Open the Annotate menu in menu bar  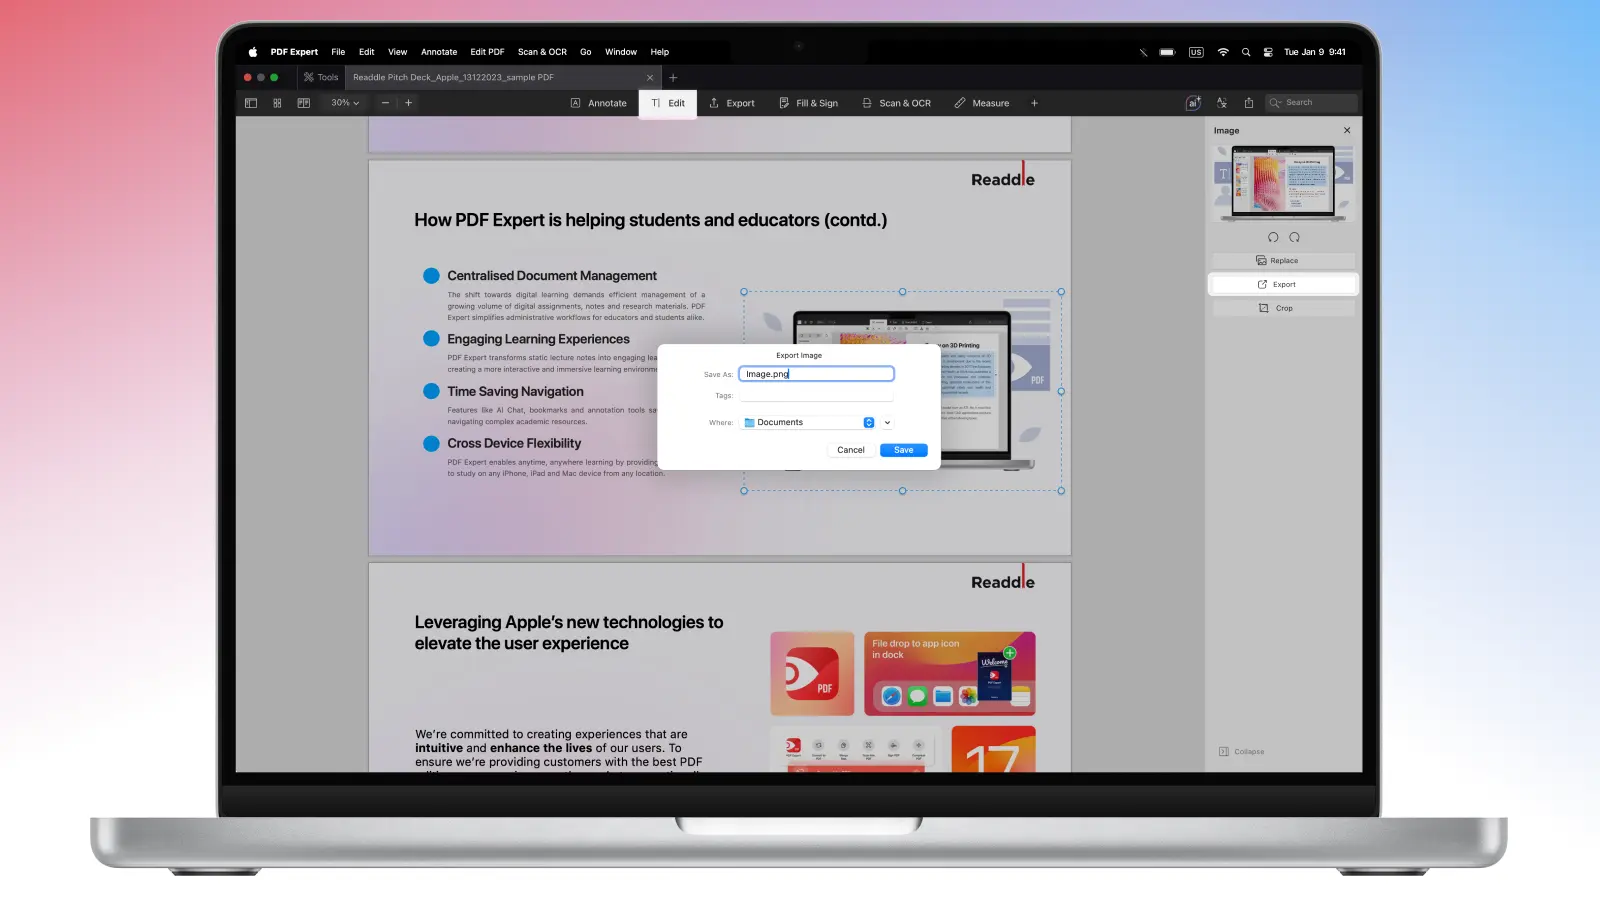coord(439,52)
